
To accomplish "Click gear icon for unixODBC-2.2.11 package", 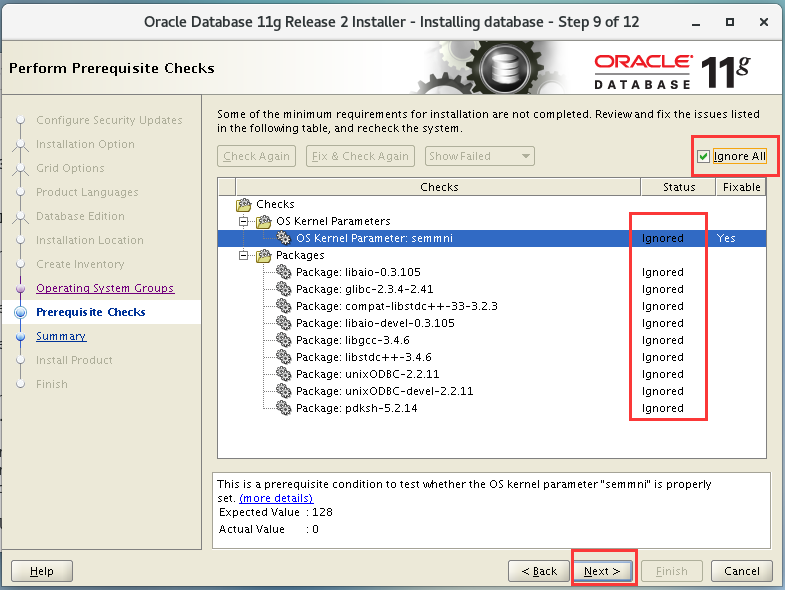I will click(x=283, y=374).
